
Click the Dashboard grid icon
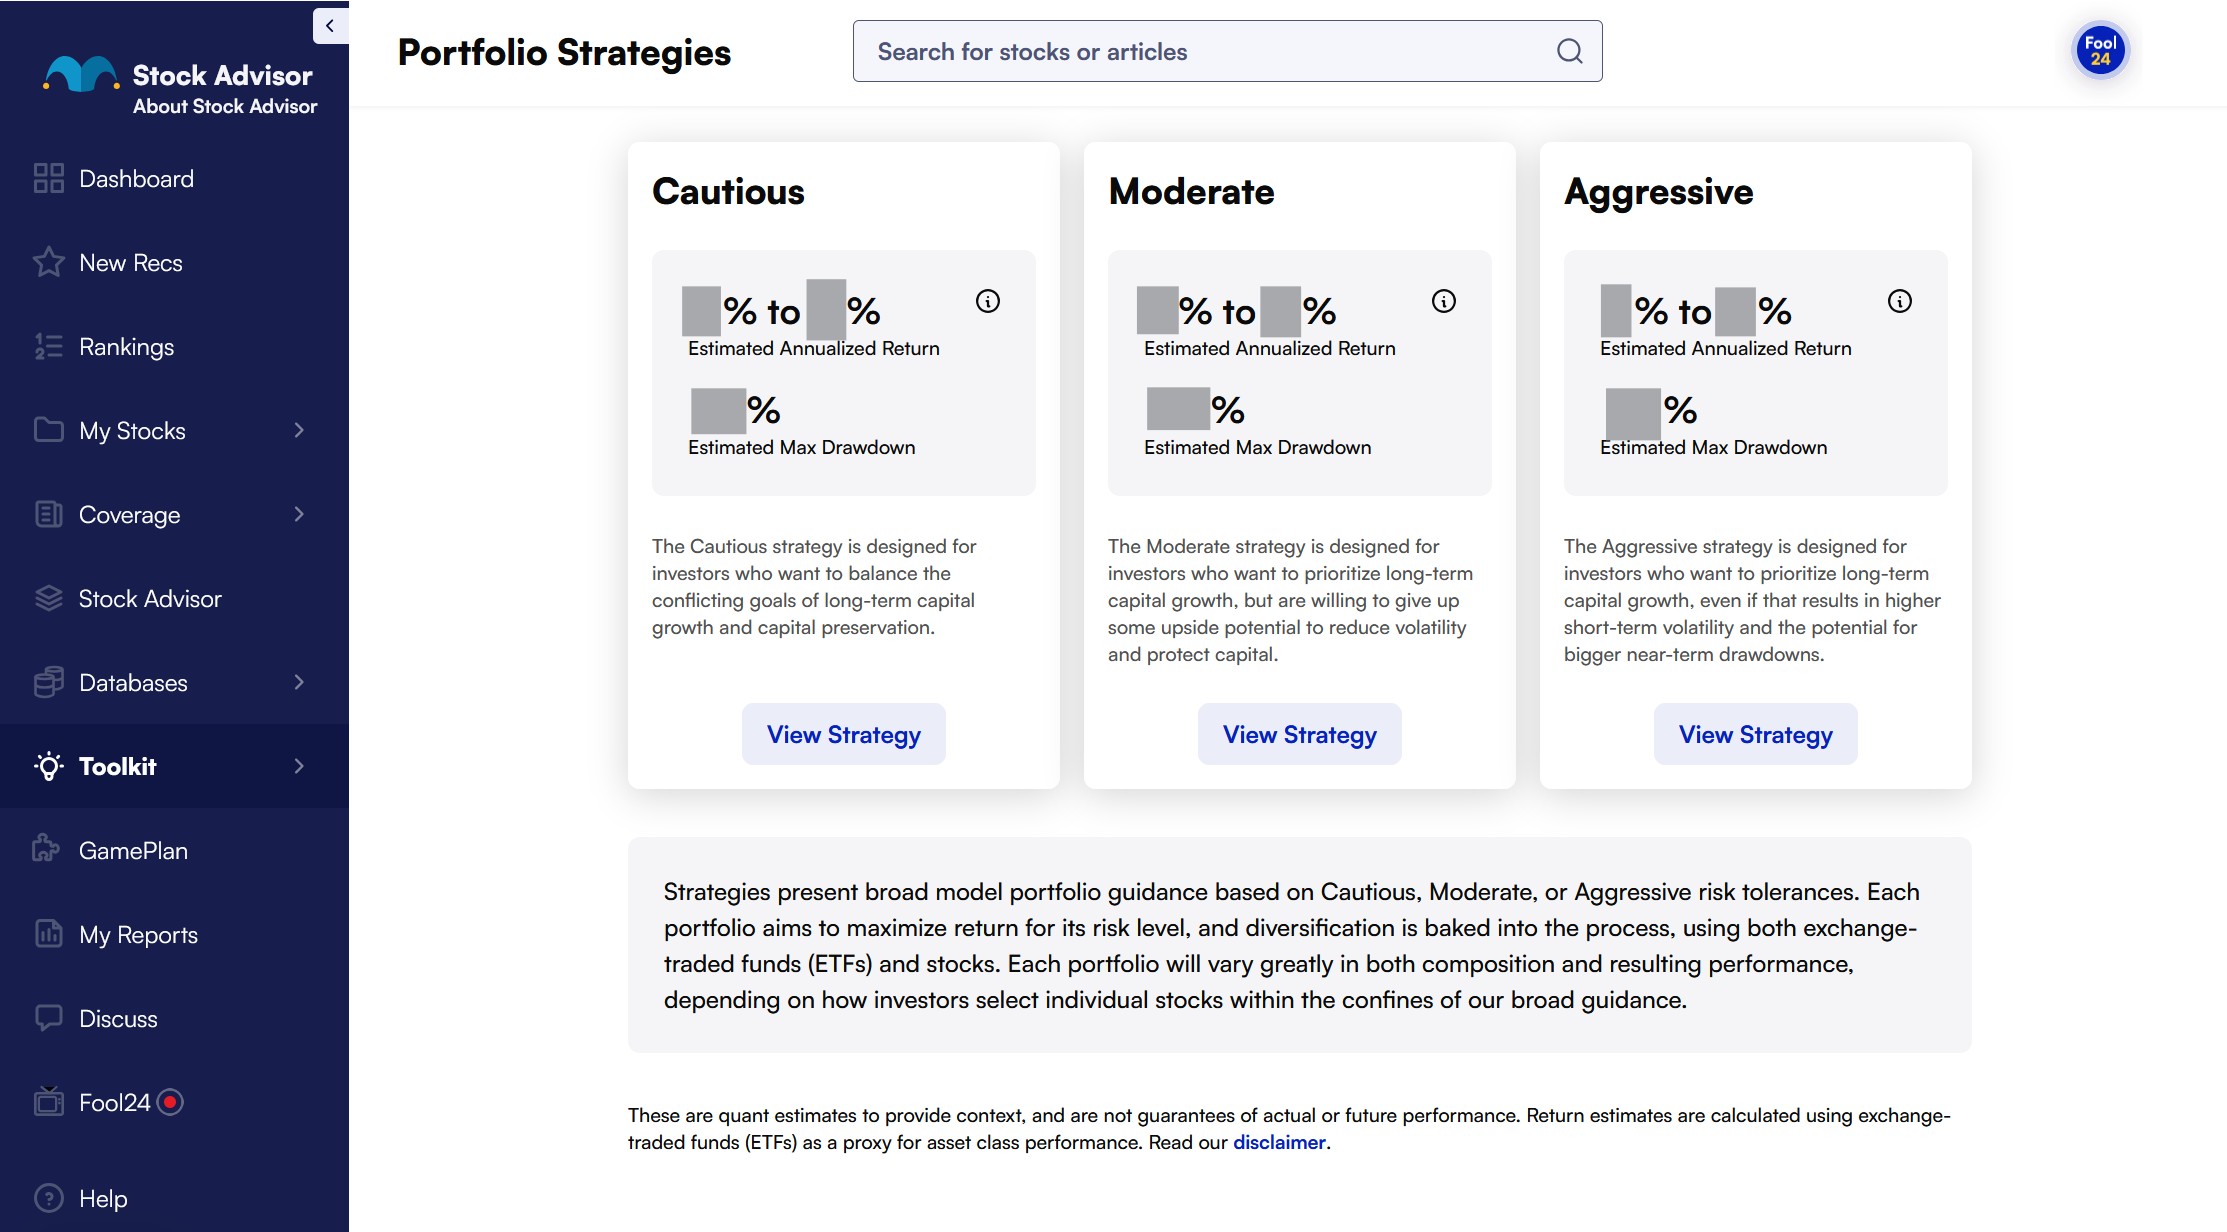coord(48,178)
